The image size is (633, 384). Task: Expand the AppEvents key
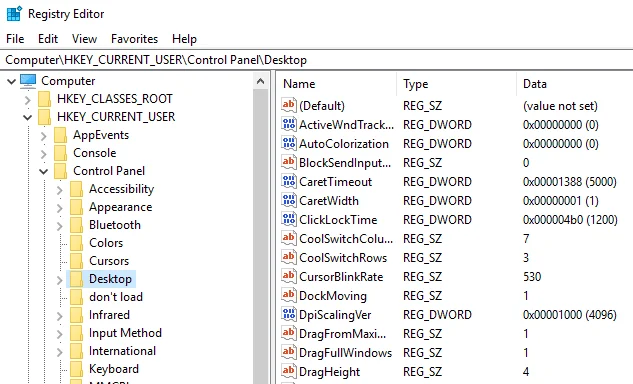pos(44,136)
